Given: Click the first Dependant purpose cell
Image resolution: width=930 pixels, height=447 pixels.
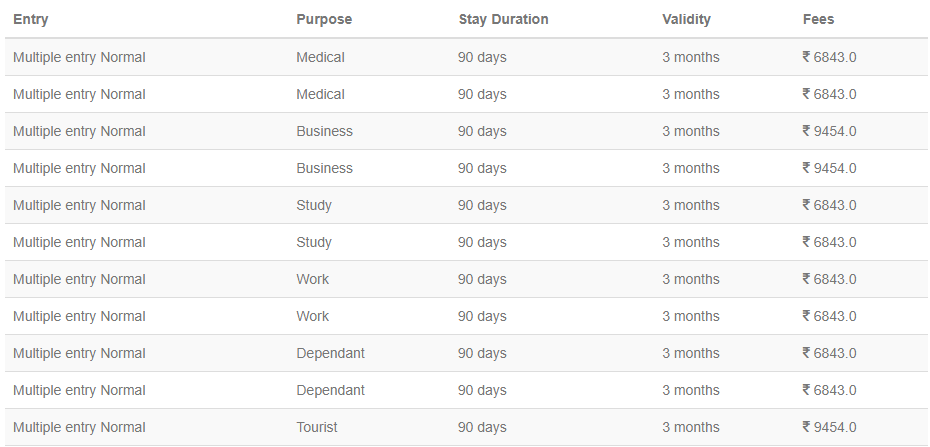Looking at the screenshot, I should pos(330,353).
